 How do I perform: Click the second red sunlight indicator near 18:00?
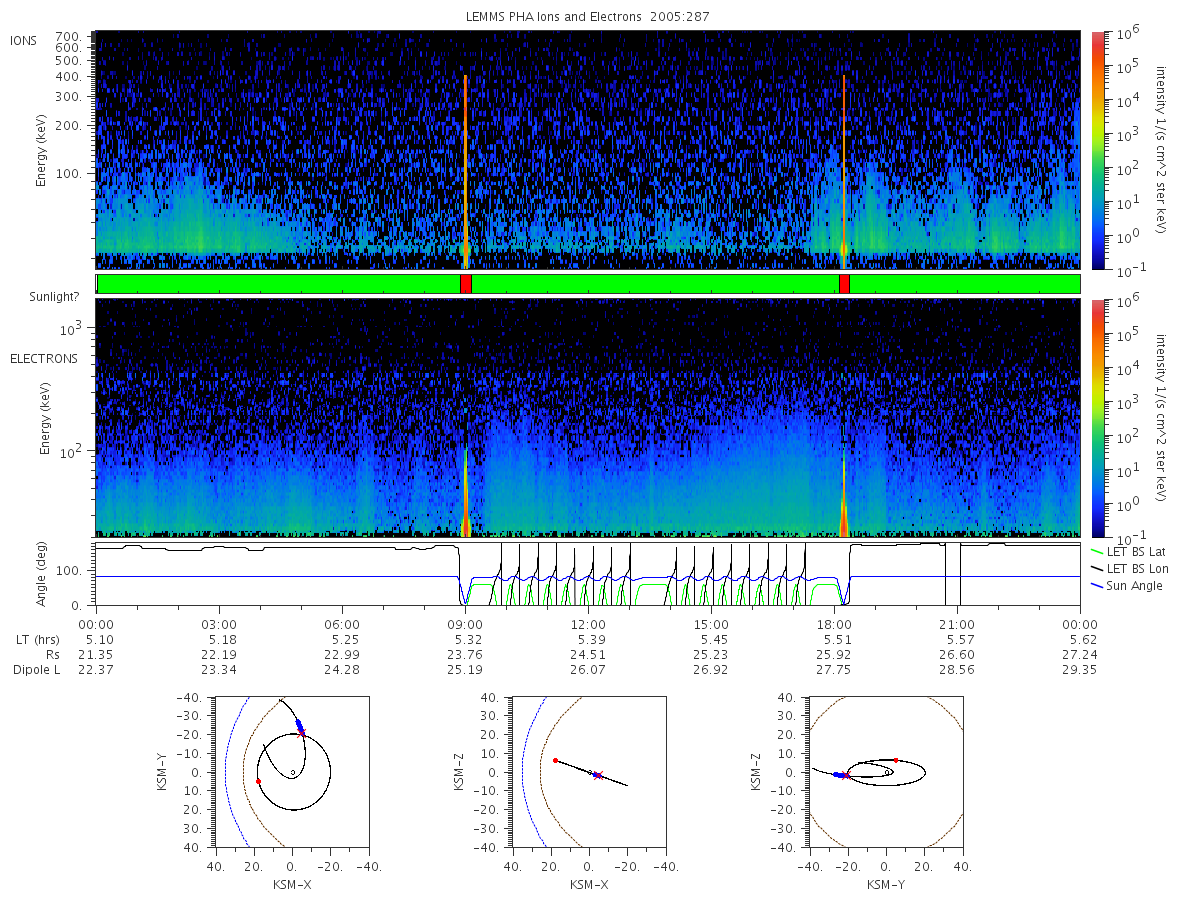(844, 284)
